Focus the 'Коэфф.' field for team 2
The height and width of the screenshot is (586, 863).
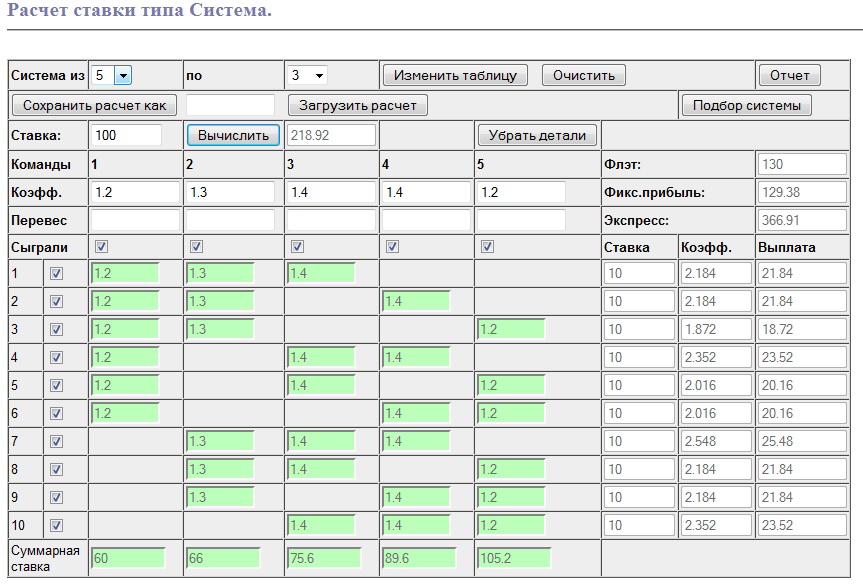230,192
